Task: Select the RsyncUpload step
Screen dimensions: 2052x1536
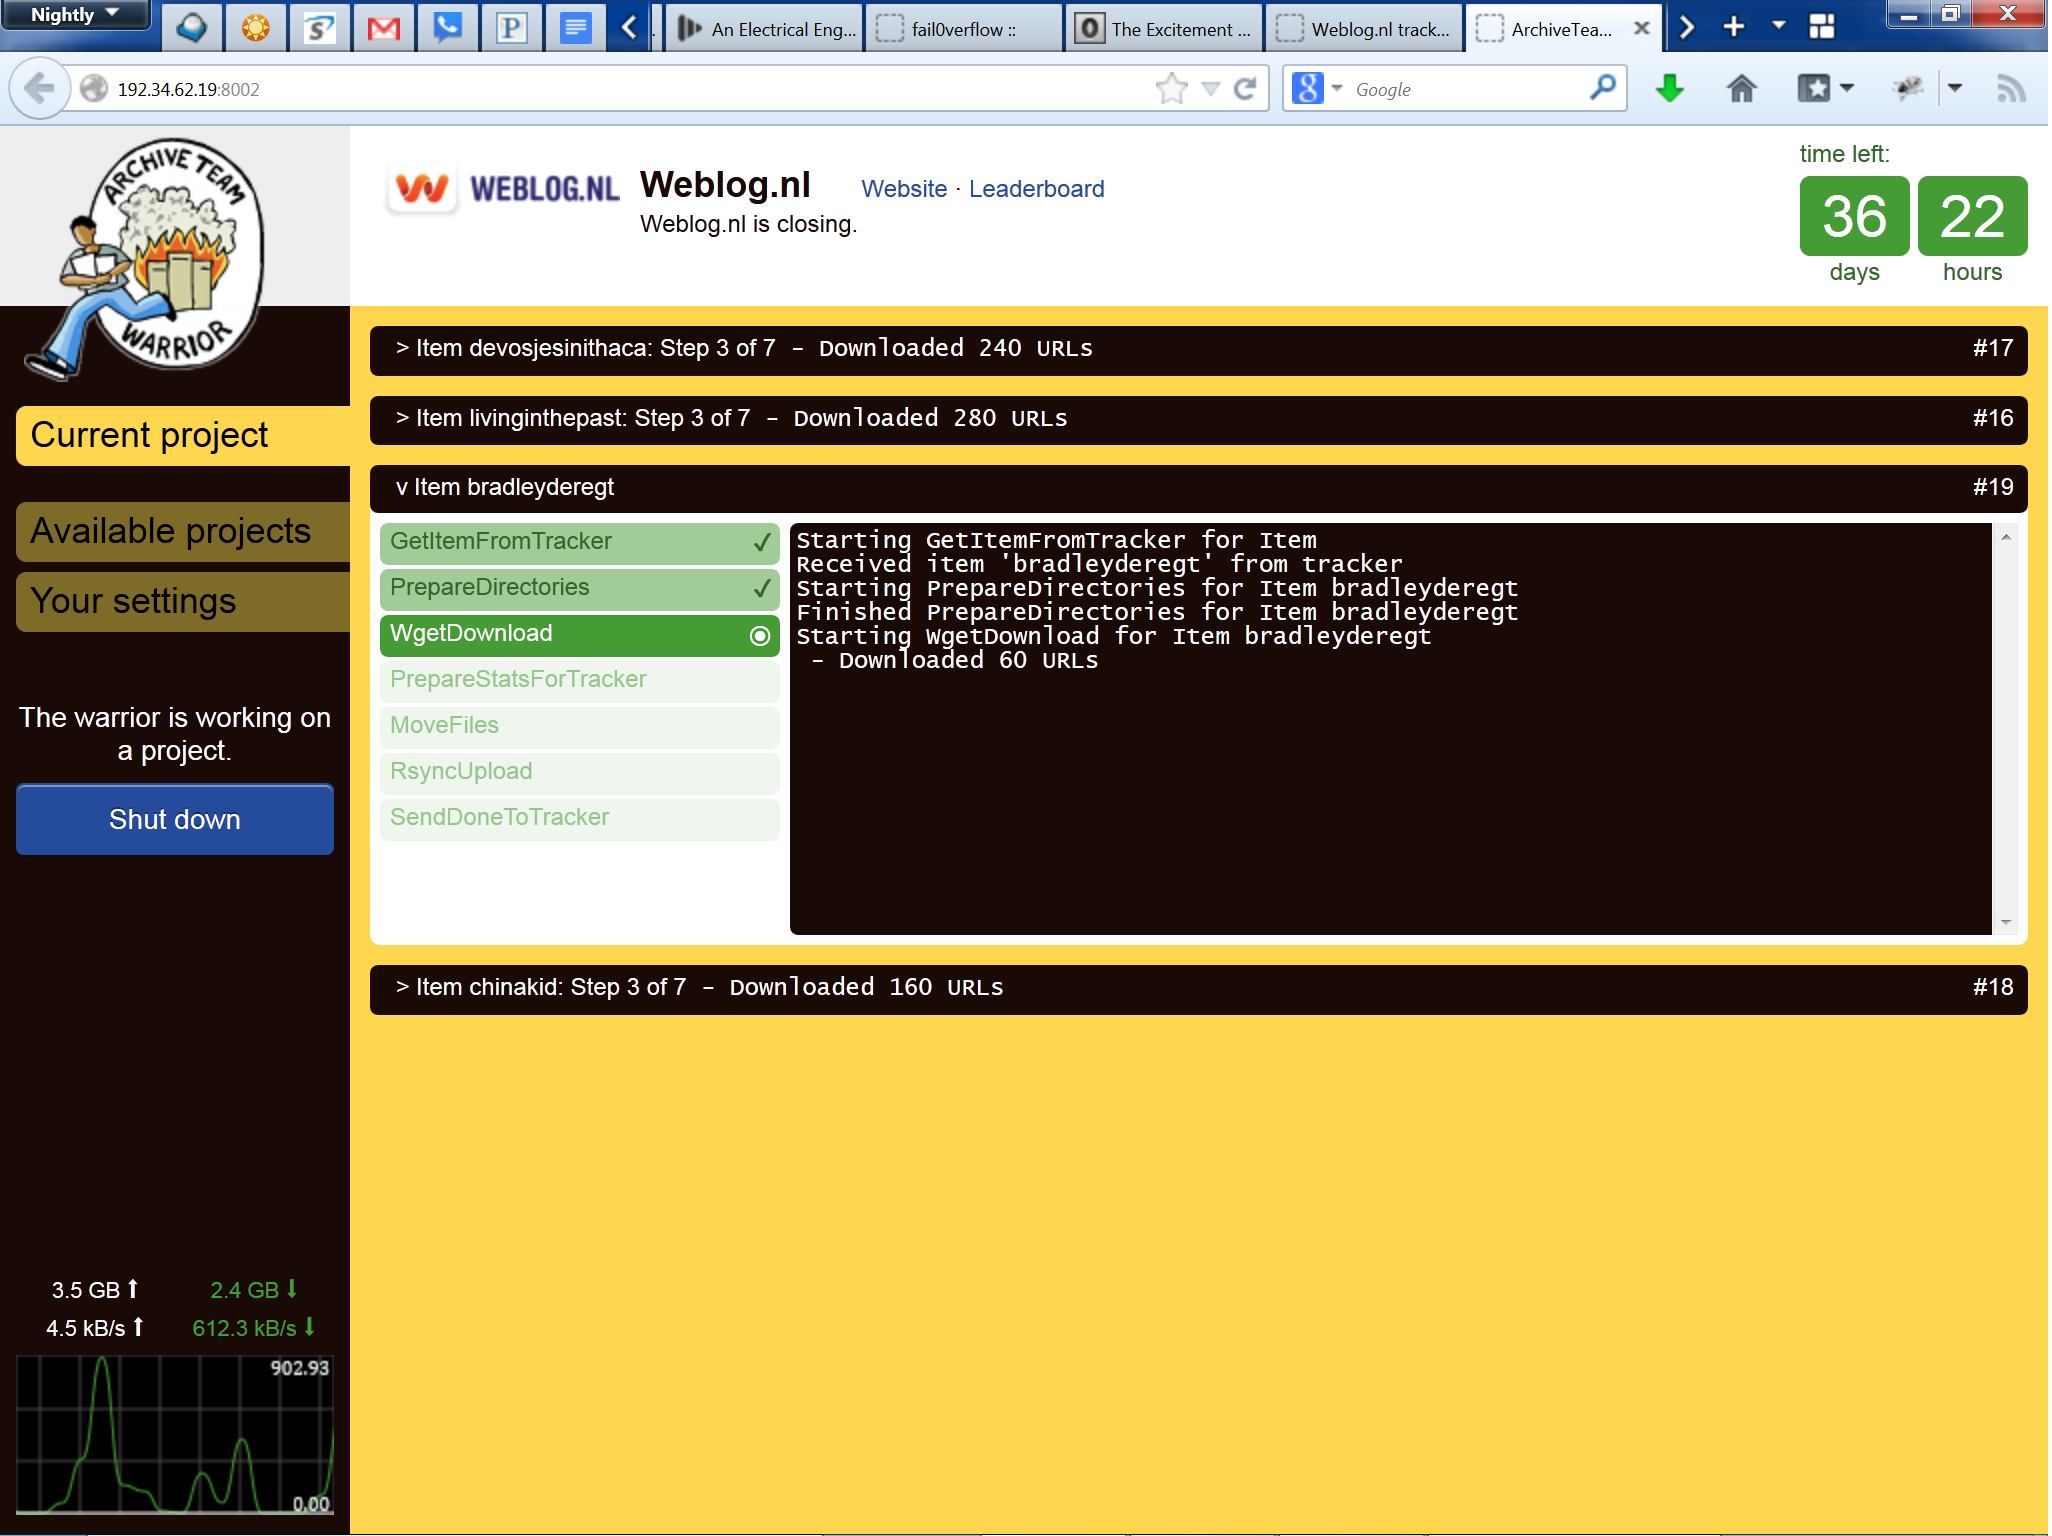Action: [x=579, y=773]
